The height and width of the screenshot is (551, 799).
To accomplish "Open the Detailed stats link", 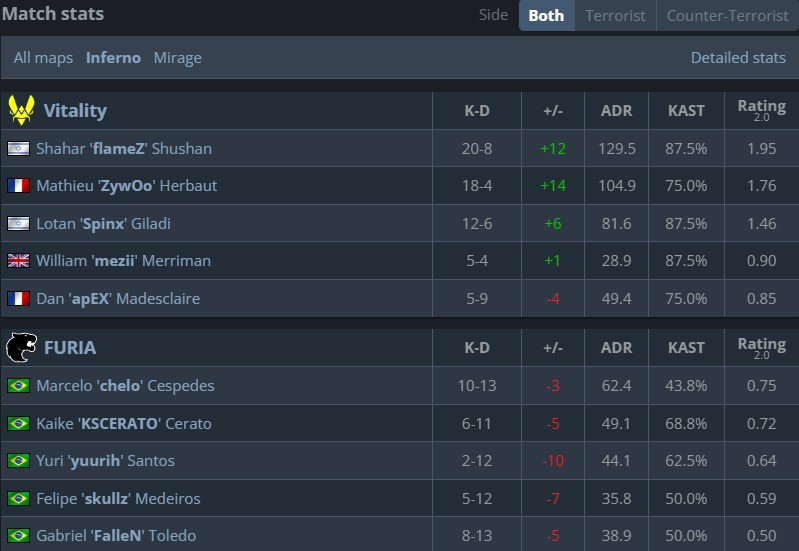I will 738,57.
